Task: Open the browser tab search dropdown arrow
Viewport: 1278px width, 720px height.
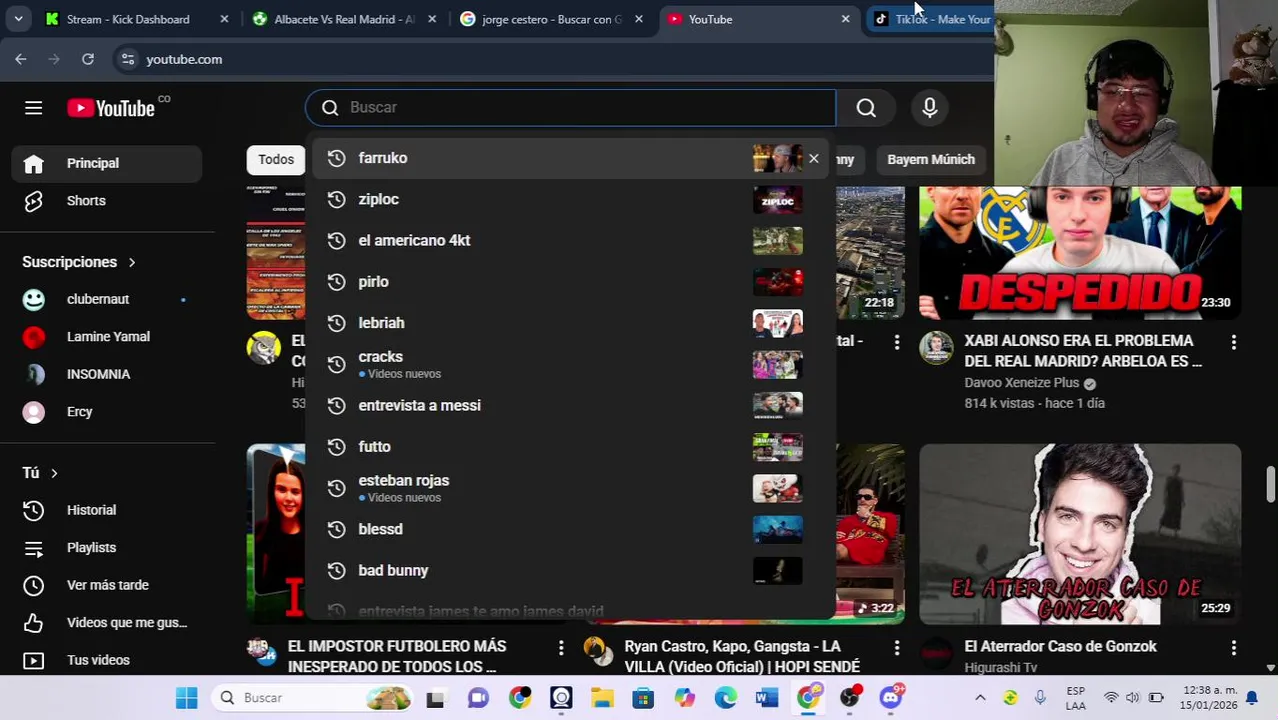Action: point(18,19)
